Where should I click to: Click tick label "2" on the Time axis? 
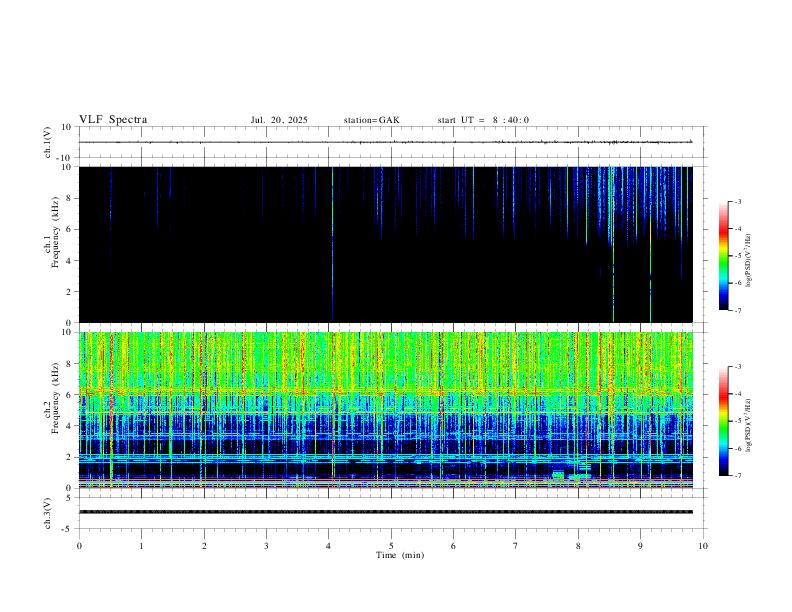(204, 546)
